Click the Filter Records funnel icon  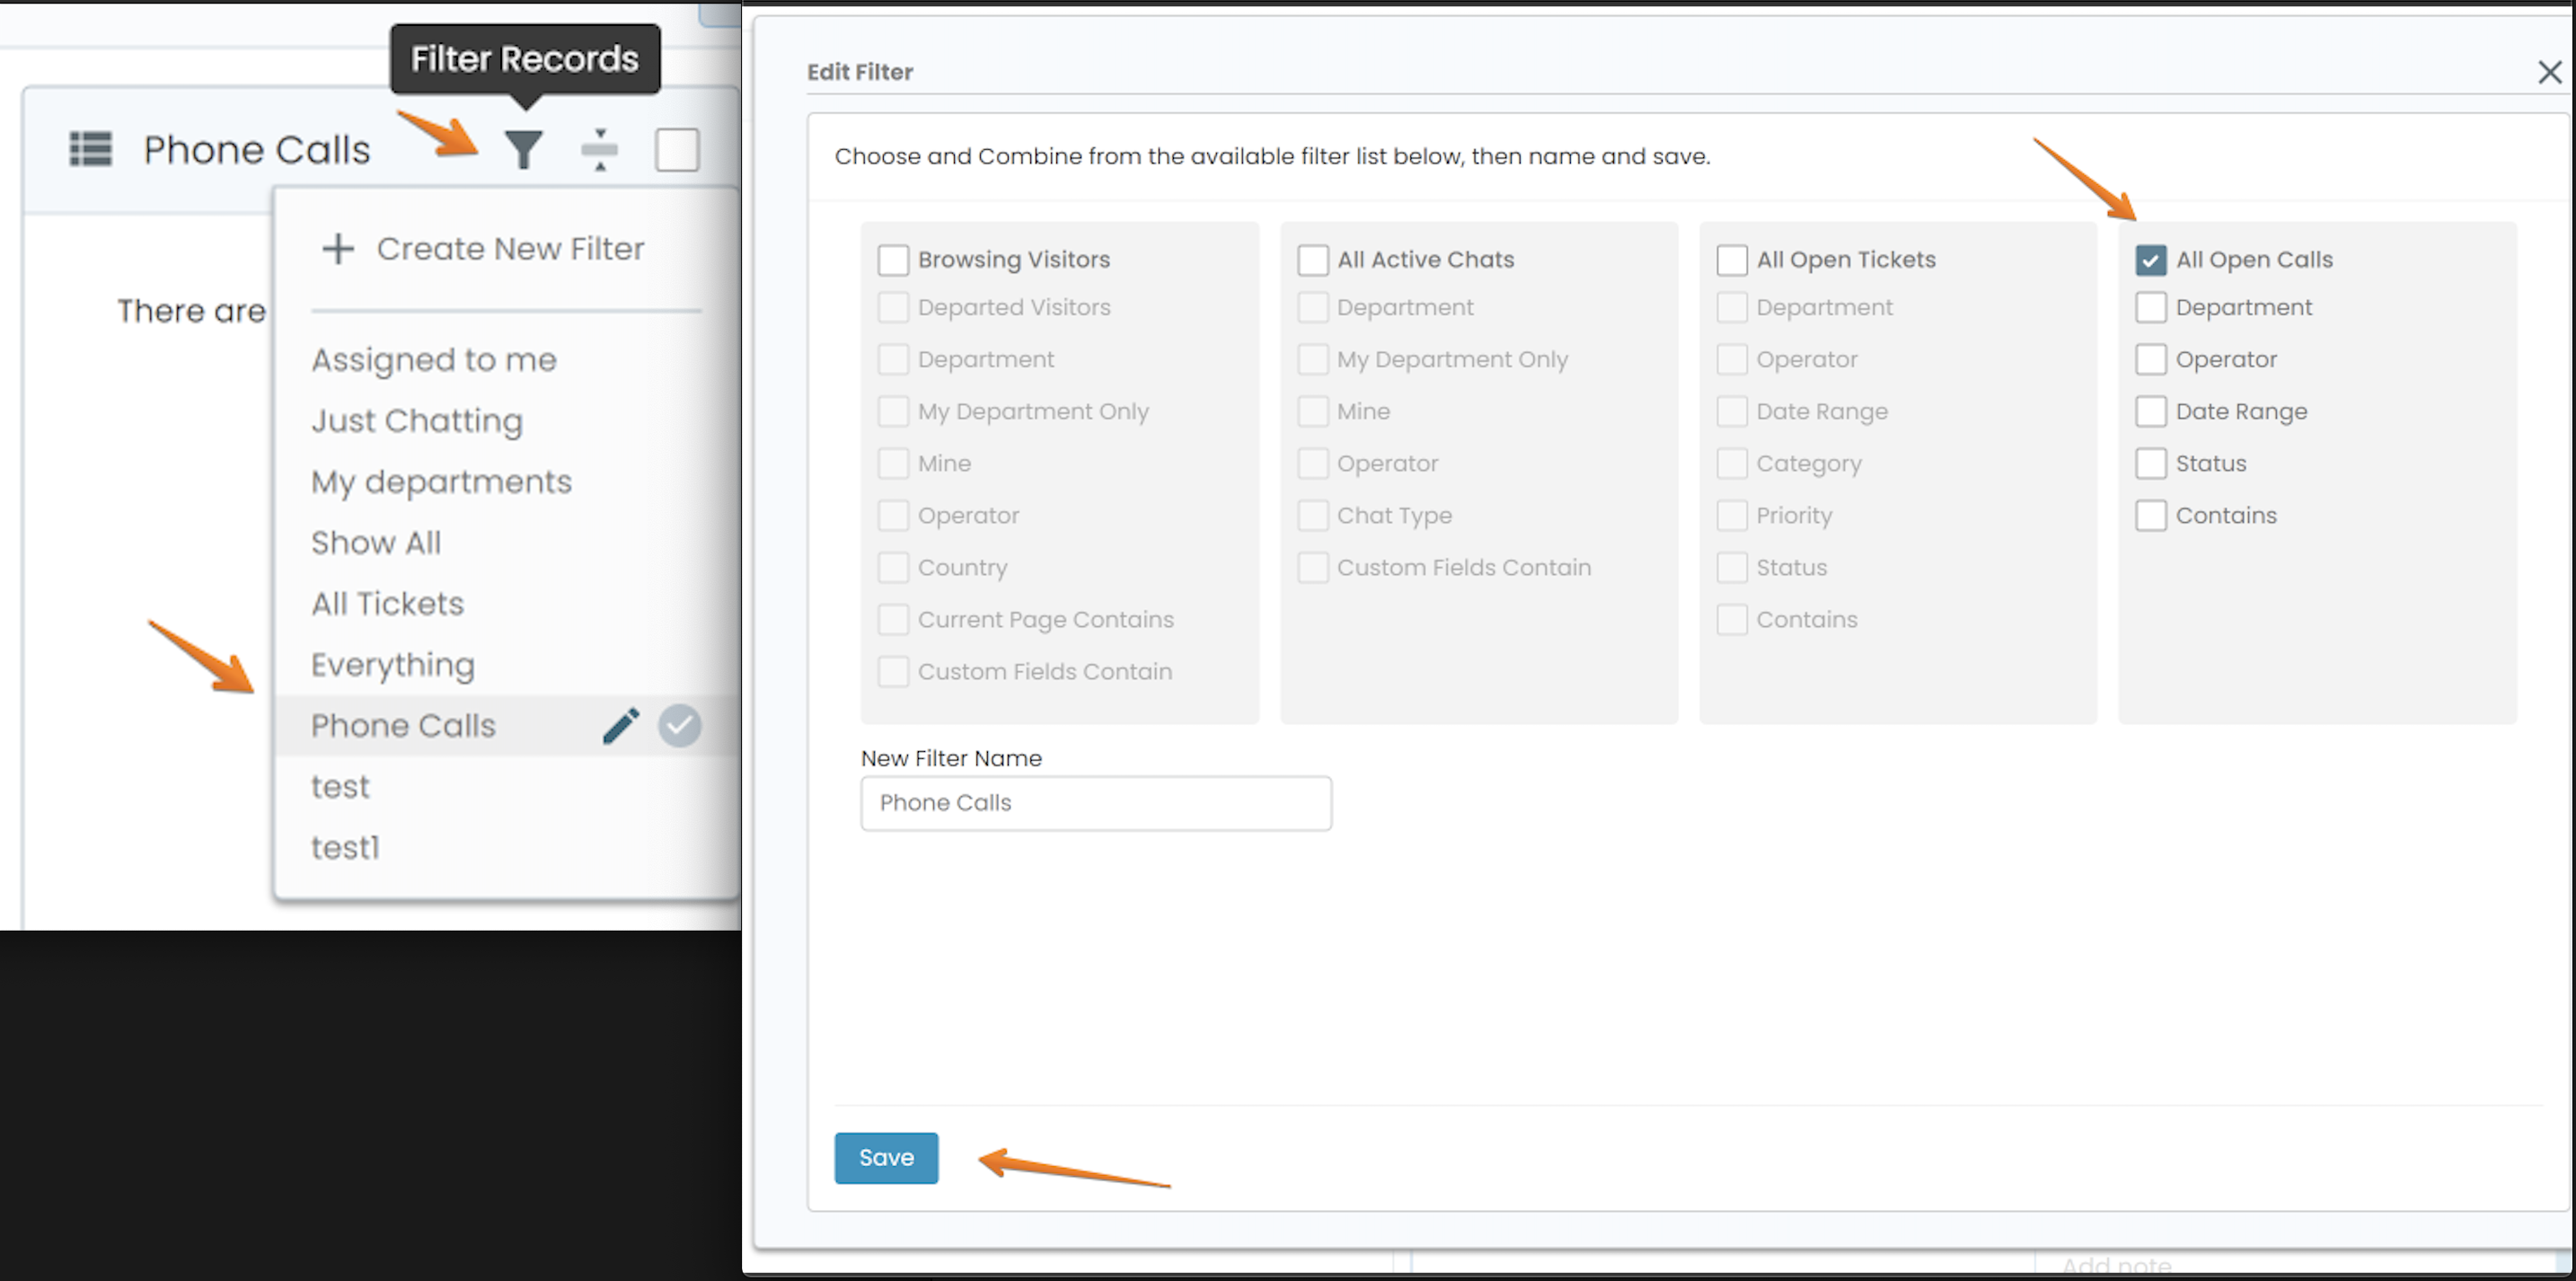coord(523,148)
